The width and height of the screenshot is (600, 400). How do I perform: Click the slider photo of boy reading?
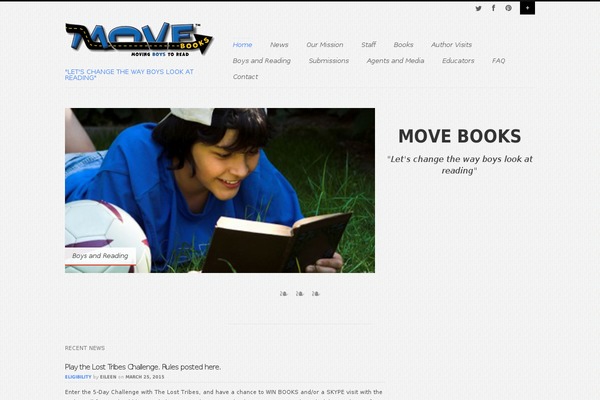click(220, 190)
